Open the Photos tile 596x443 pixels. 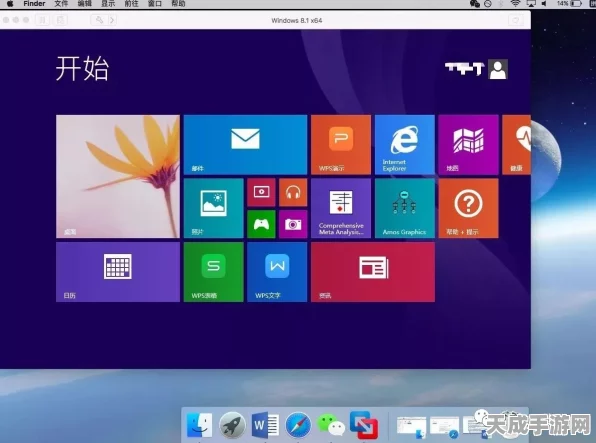213,208
